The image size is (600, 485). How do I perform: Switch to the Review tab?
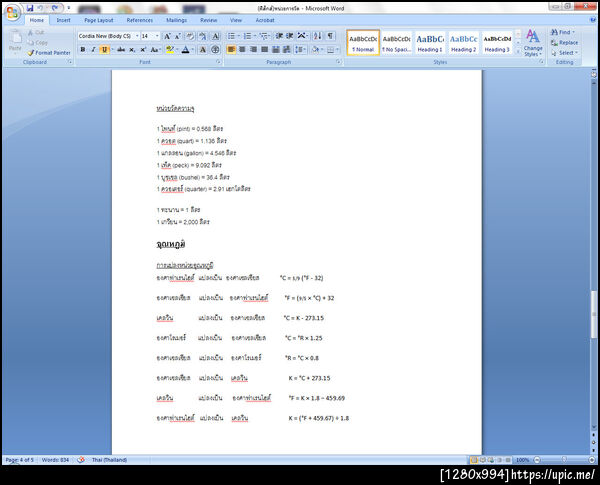209,20
